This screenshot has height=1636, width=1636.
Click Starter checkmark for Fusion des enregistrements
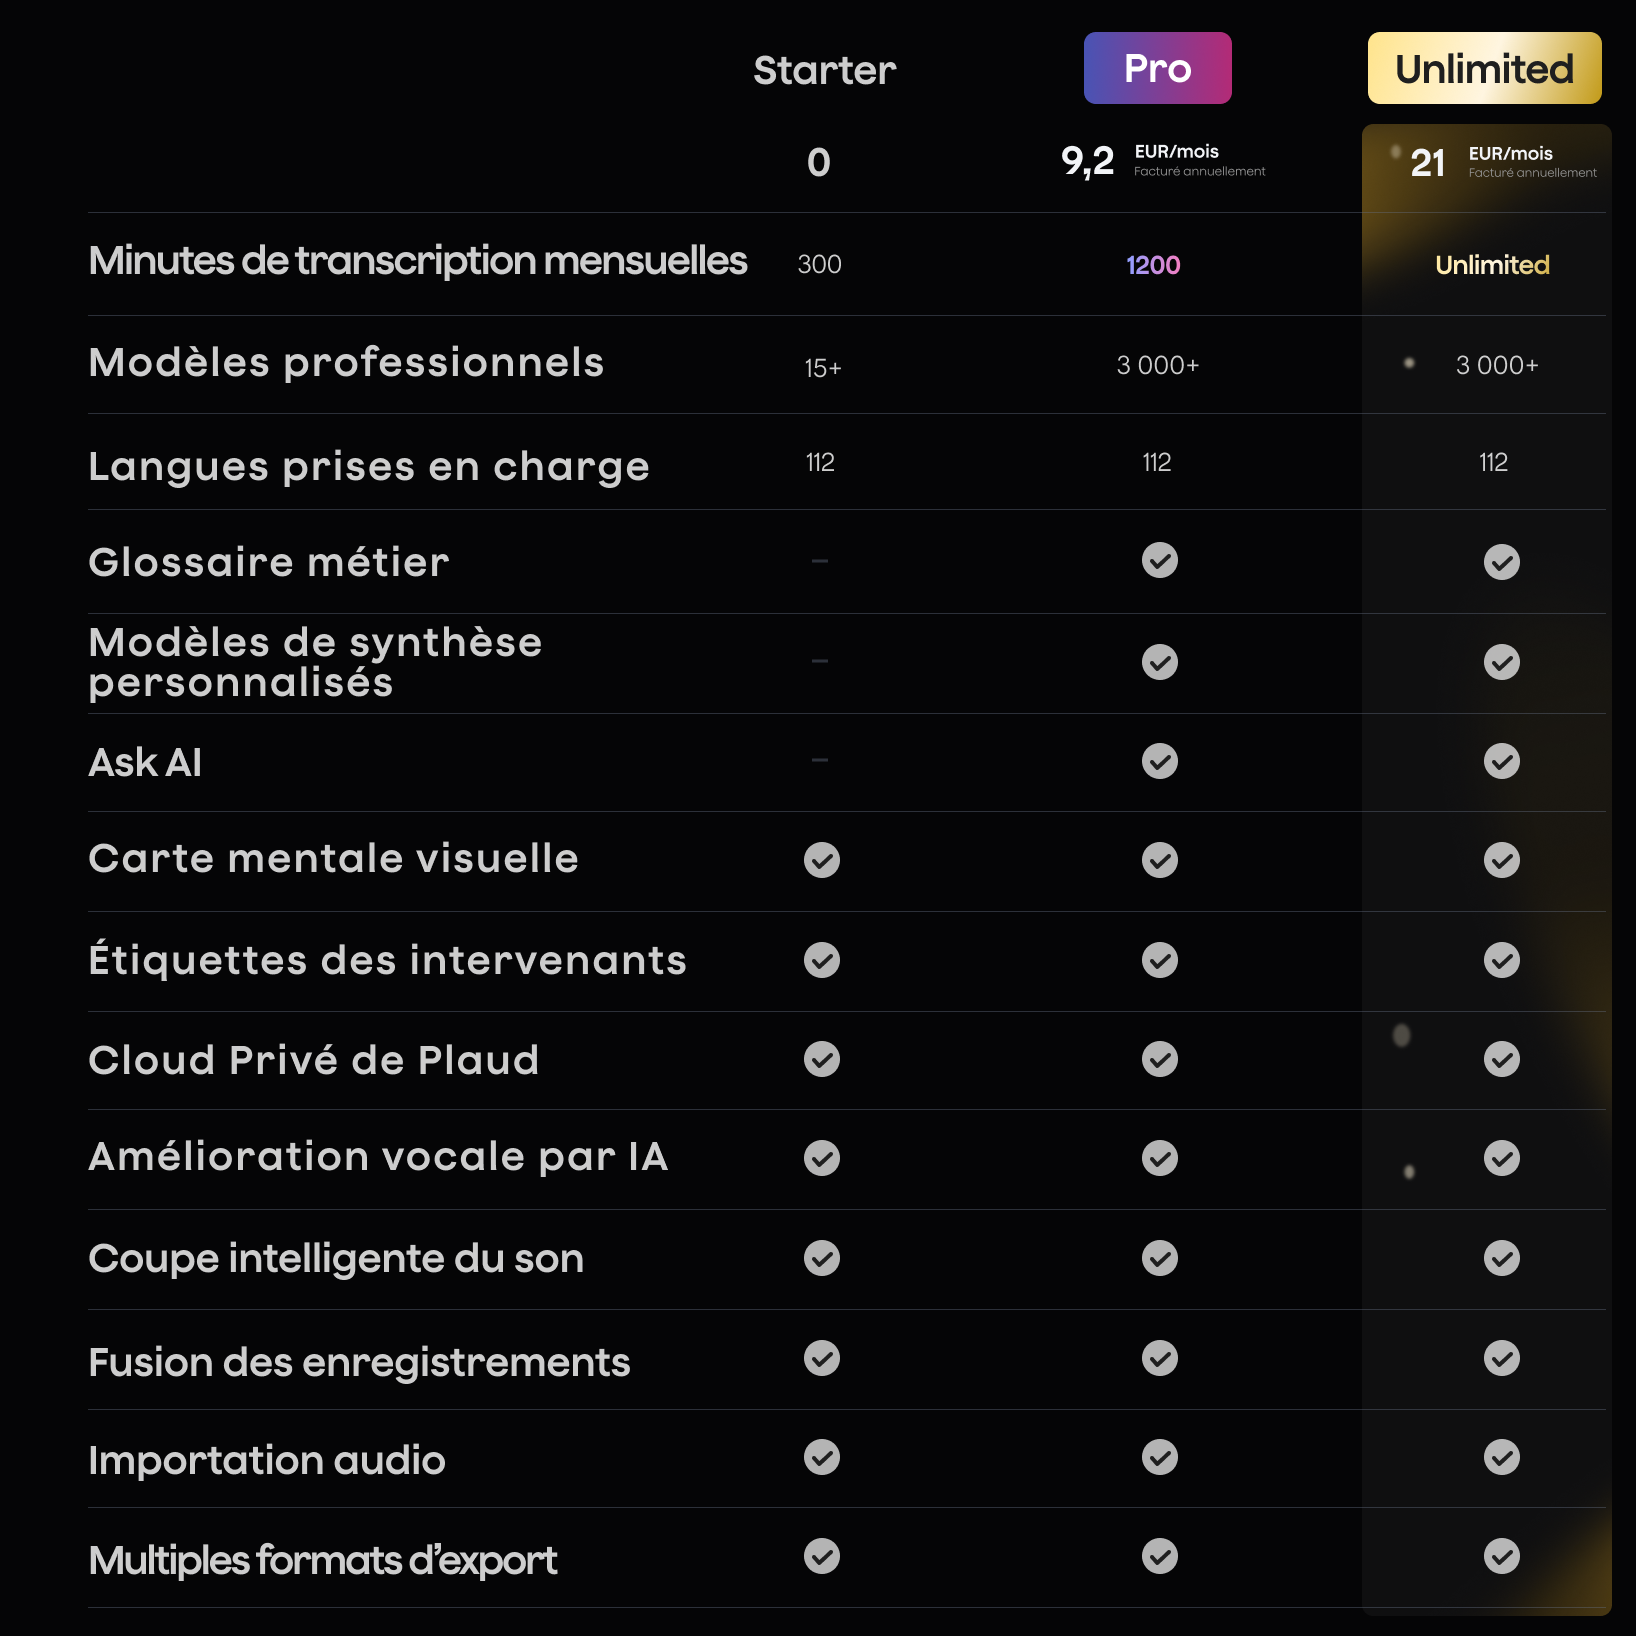pos(821,1358)
